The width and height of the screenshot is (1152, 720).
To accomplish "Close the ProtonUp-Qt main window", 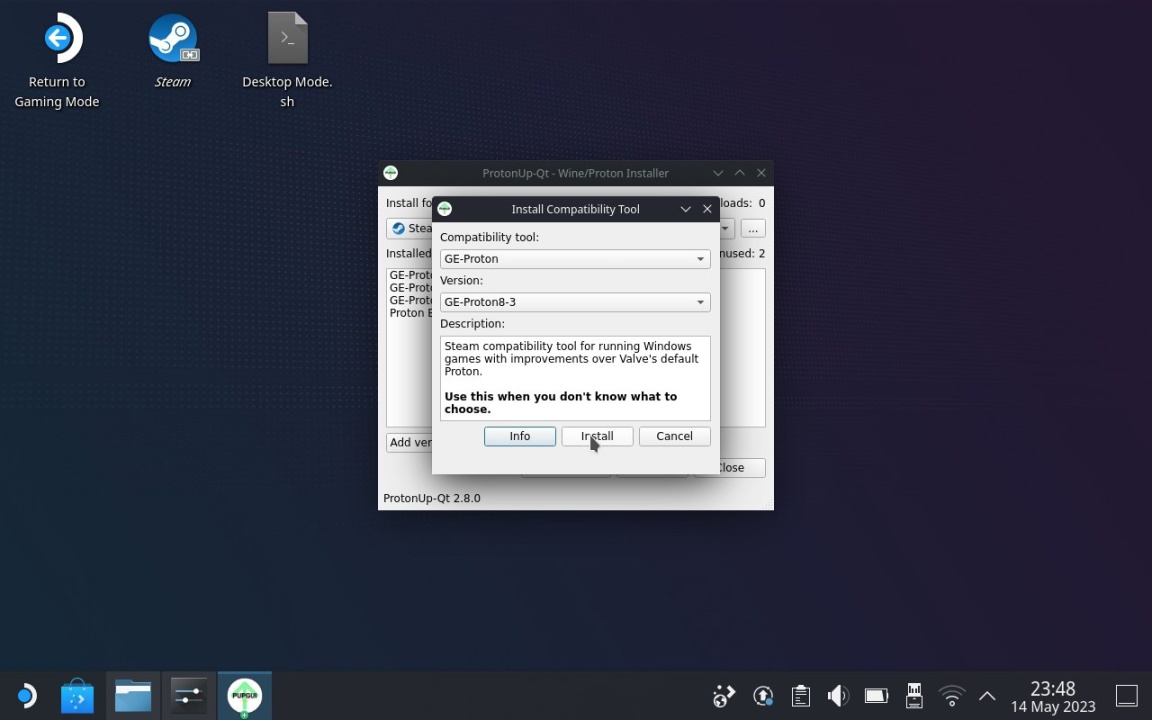I will click(761, 173).
